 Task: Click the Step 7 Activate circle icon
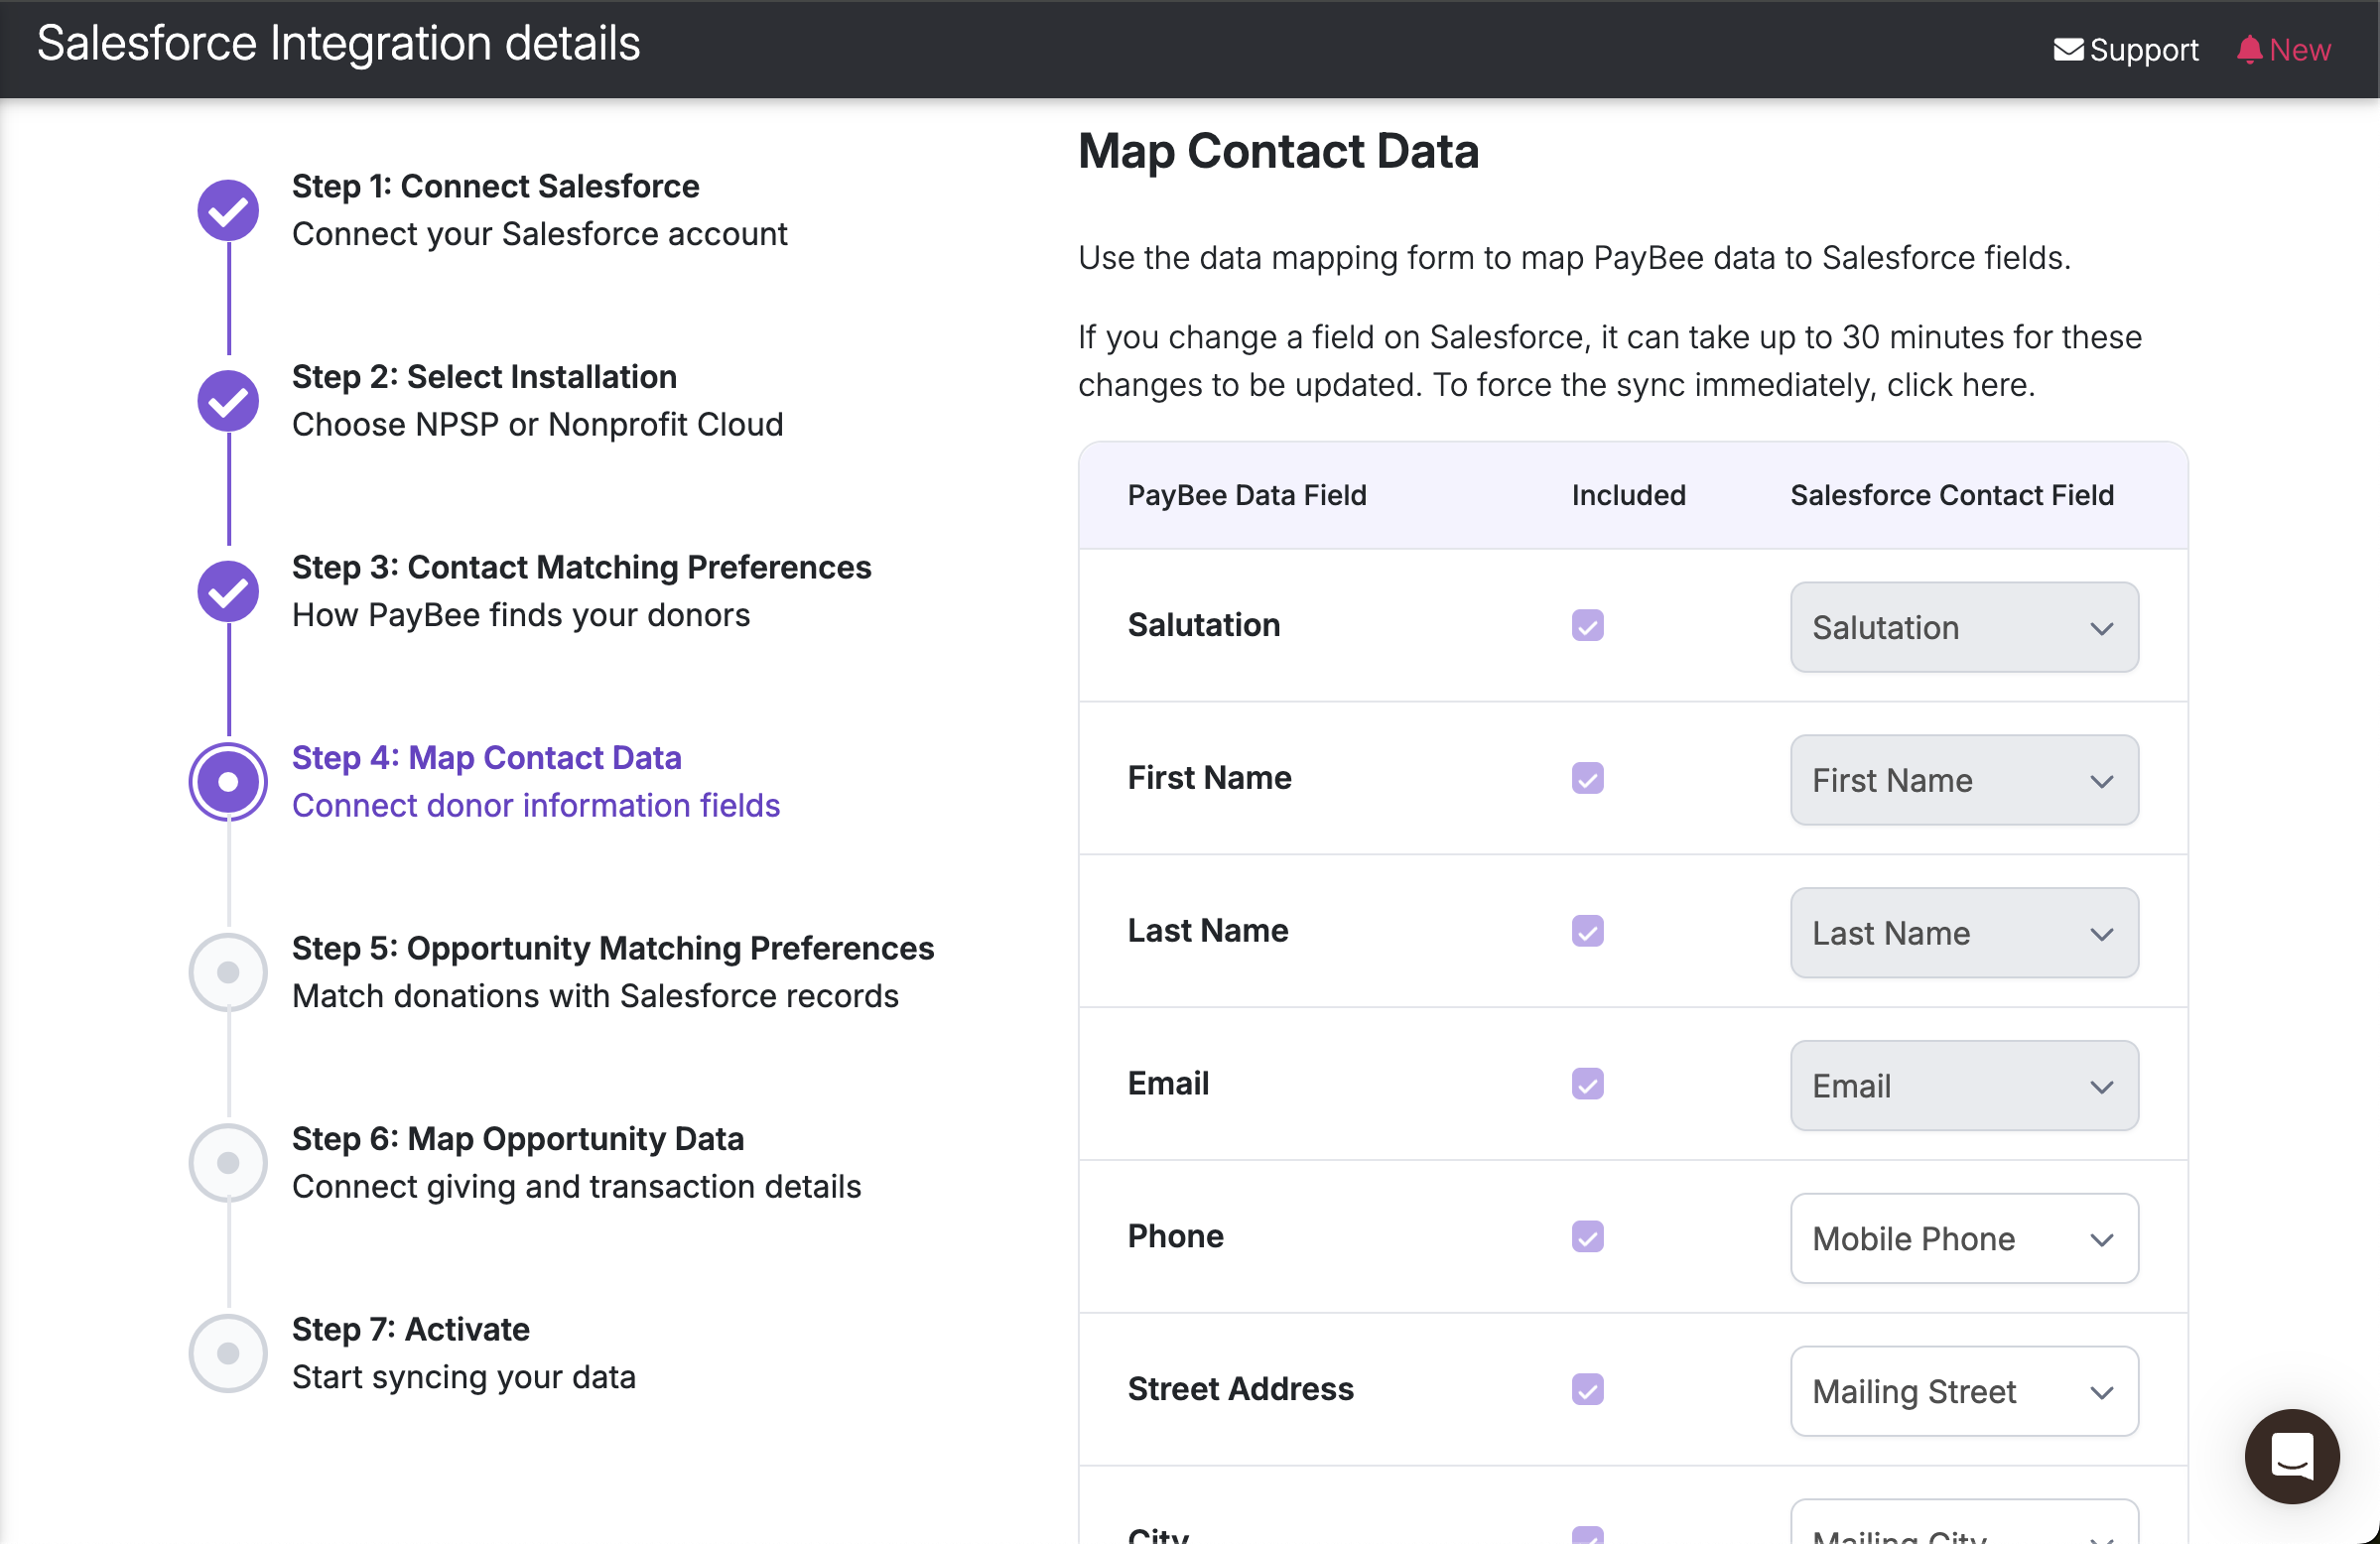point(228,1353)
